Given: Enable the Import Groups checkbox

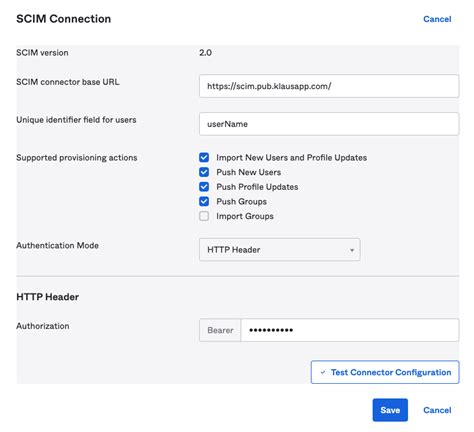Looking at the screenshot, I should [204, 216].
